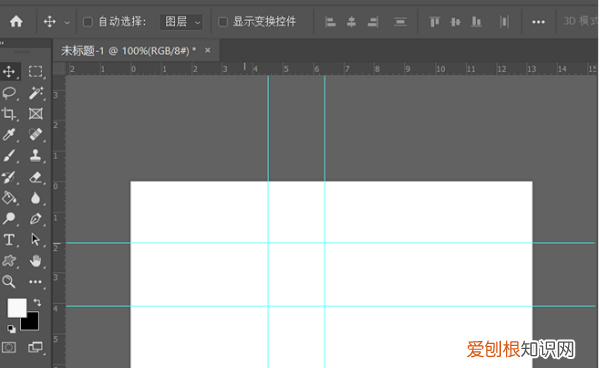Select the Hand tool
600x368 pixels.
click(36, 261)
